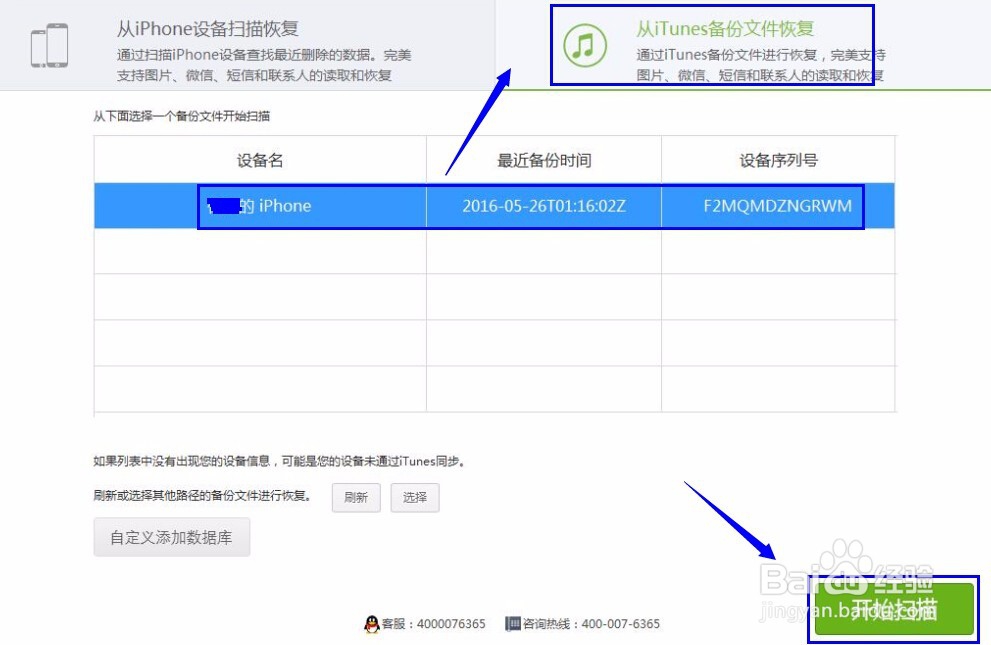991x645 pixels.
Task: Click serial number F2MQMDZNGRWM
Action: click(777, 206)
